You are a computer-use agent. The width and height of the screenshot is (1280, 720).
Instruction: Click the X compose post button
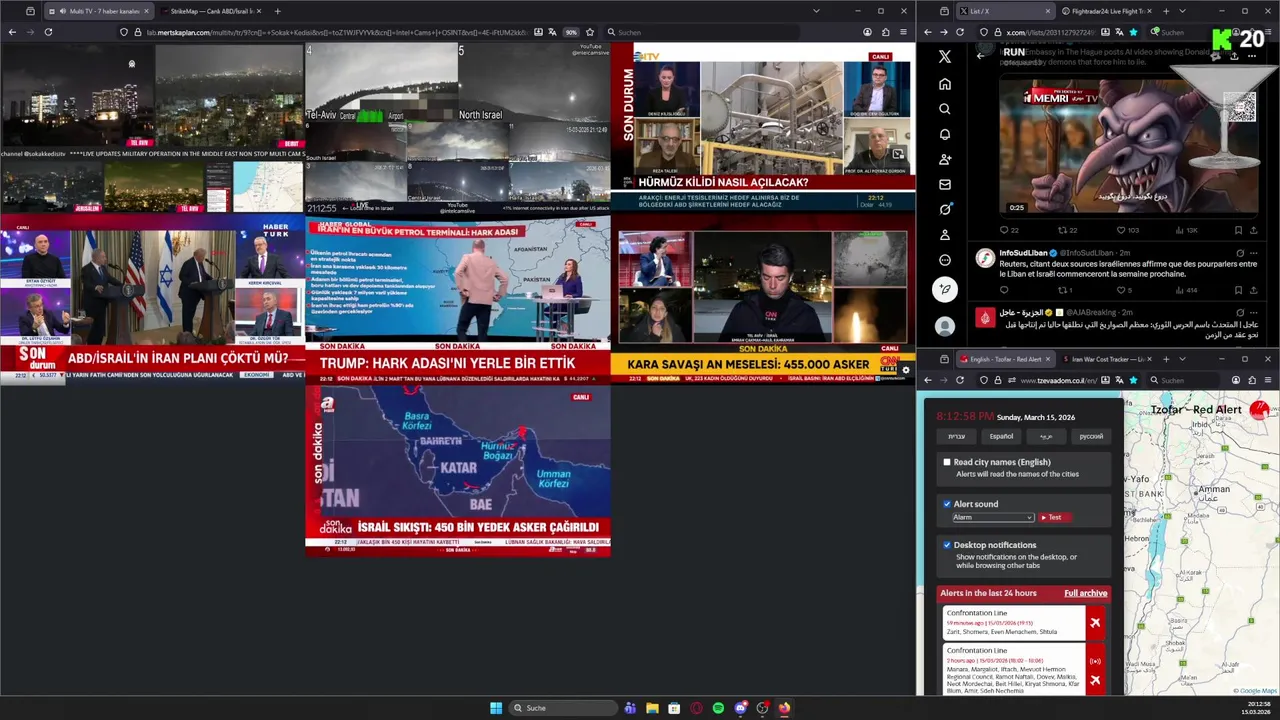click(x=944, y=290)
